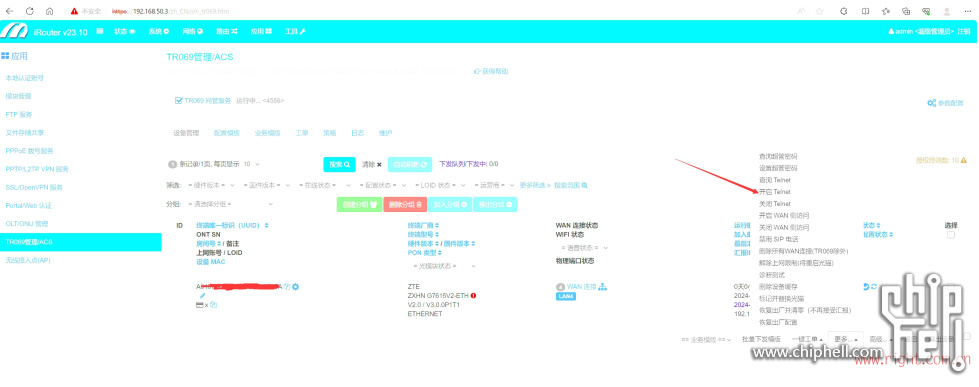Open the 获得帮助 help link
The image size is (979, 387).
491,71
